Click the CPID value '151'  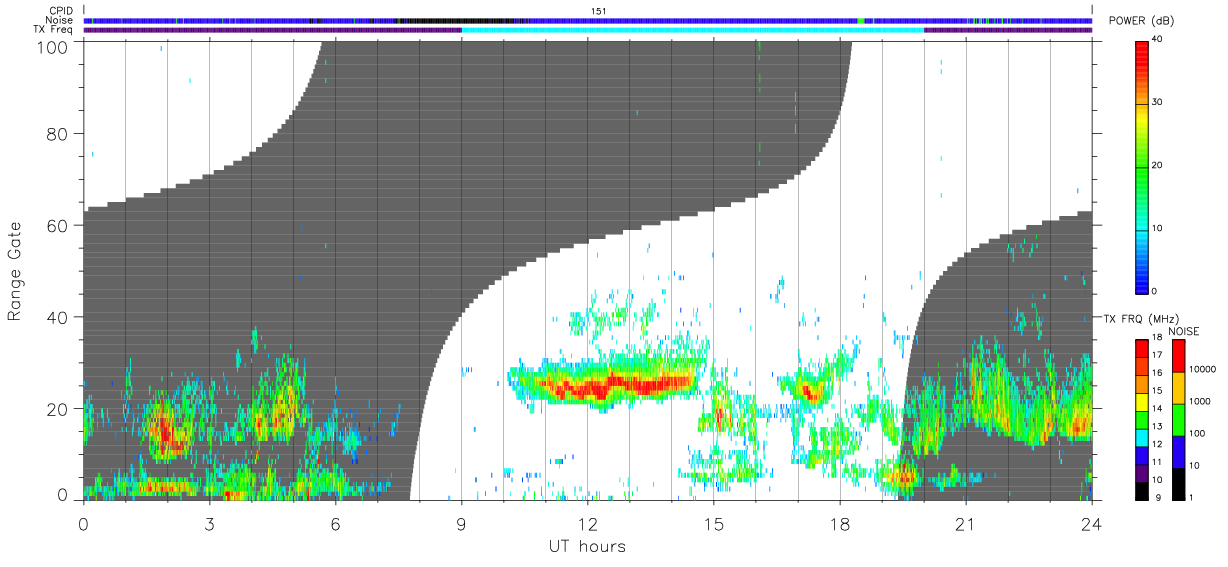pos(599,11)
